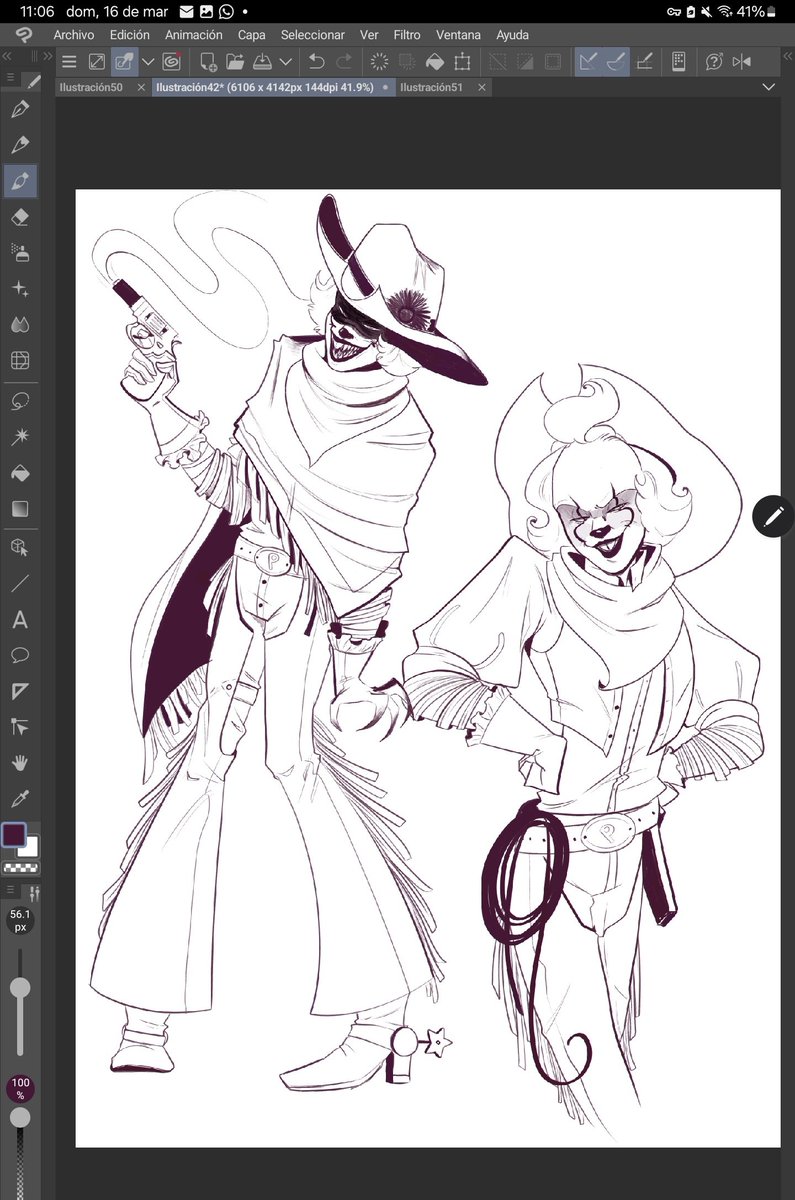
Task: Select the Fill bucket tool
Action: [20, 473]
